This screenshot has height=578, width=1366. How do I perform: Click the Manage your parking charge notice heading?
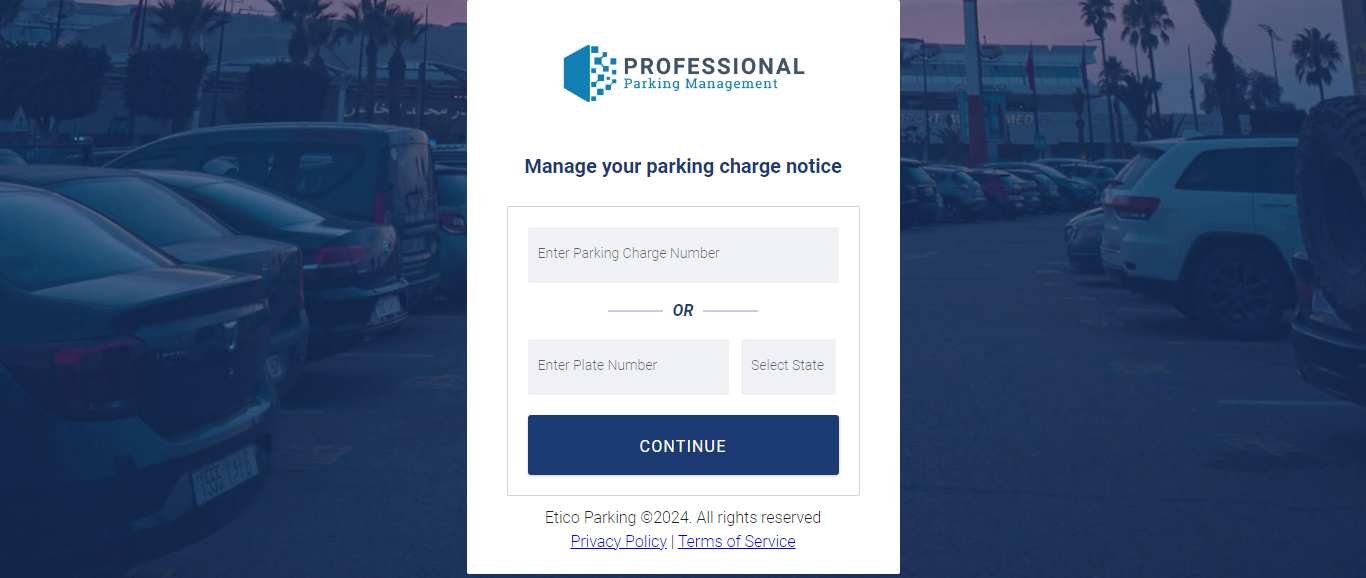pos(683,166)
